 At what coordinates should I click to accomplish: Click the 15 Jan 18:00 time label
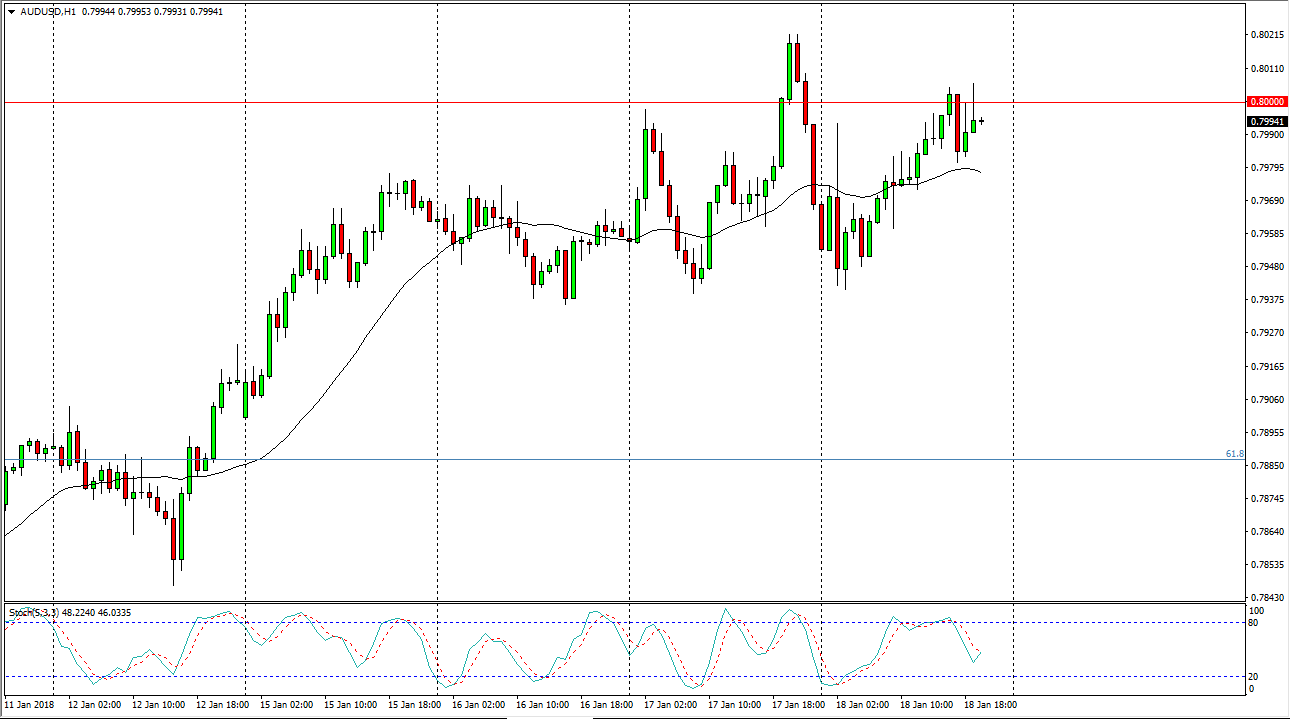click(414, 705)
